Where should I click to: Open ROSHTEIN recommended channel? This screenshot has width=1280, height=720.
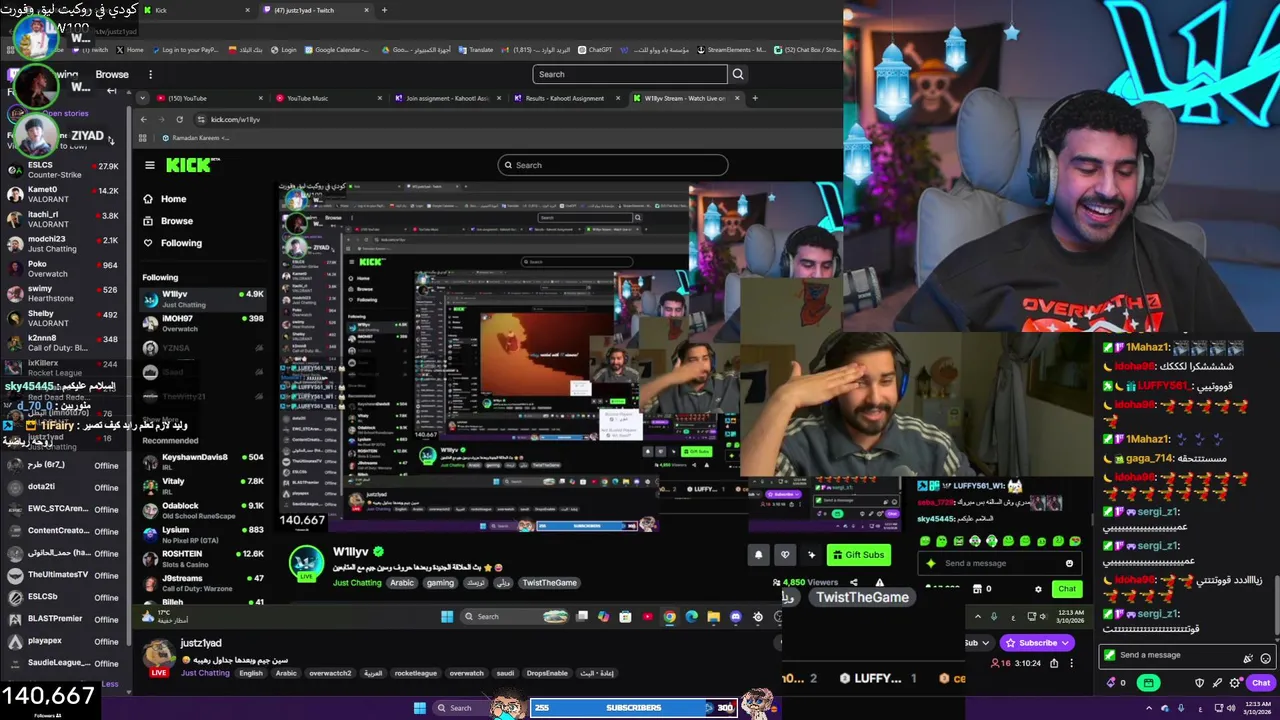click(203, 558)
